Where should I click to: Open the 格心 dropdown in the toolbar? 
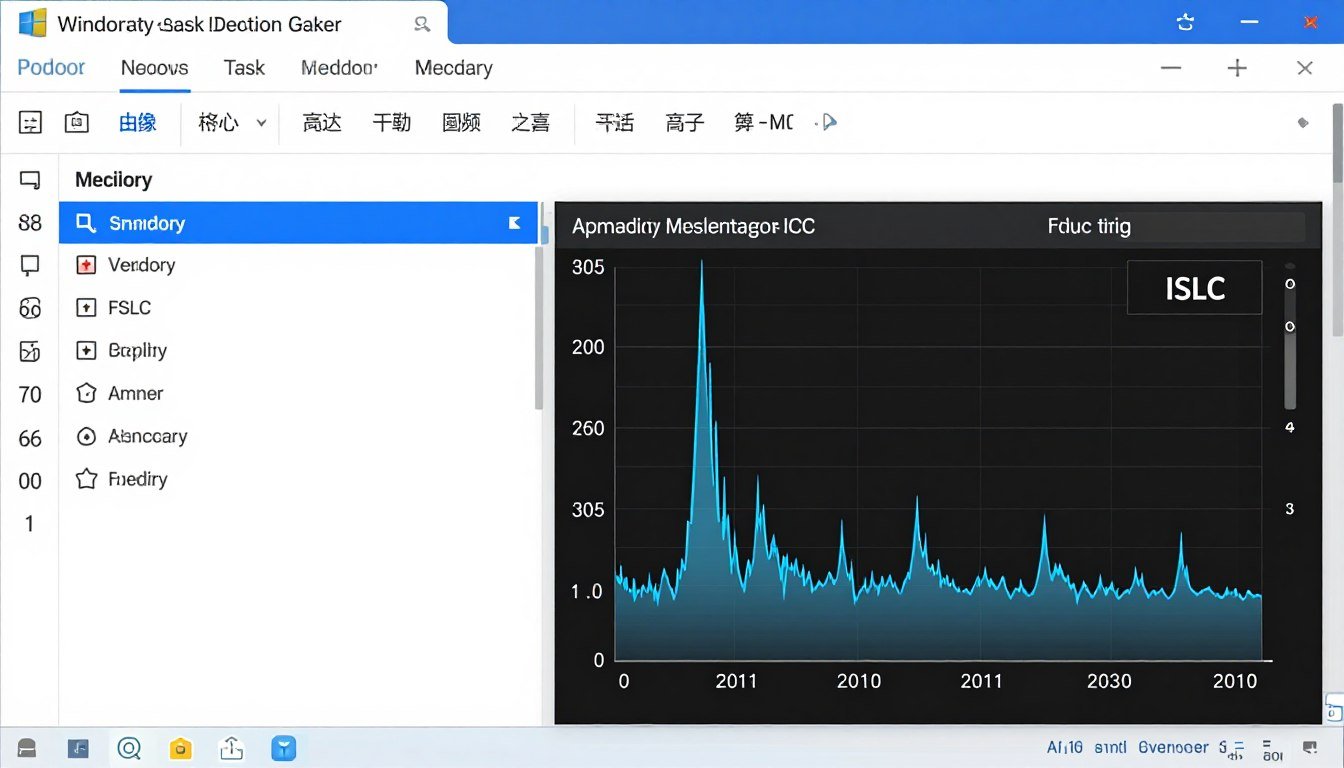click(229, 121)
